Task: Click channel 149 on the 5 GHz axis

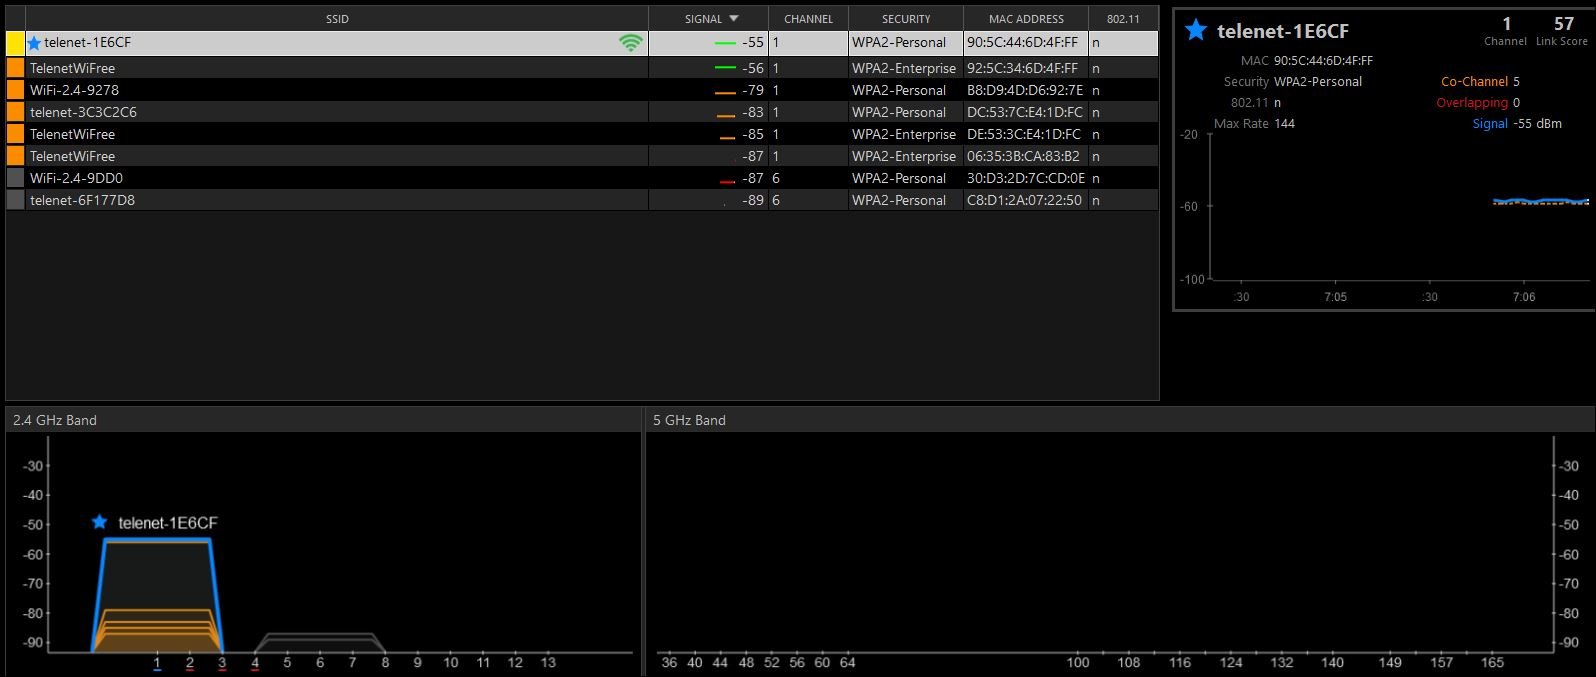Action: (x=1390, y=662)
